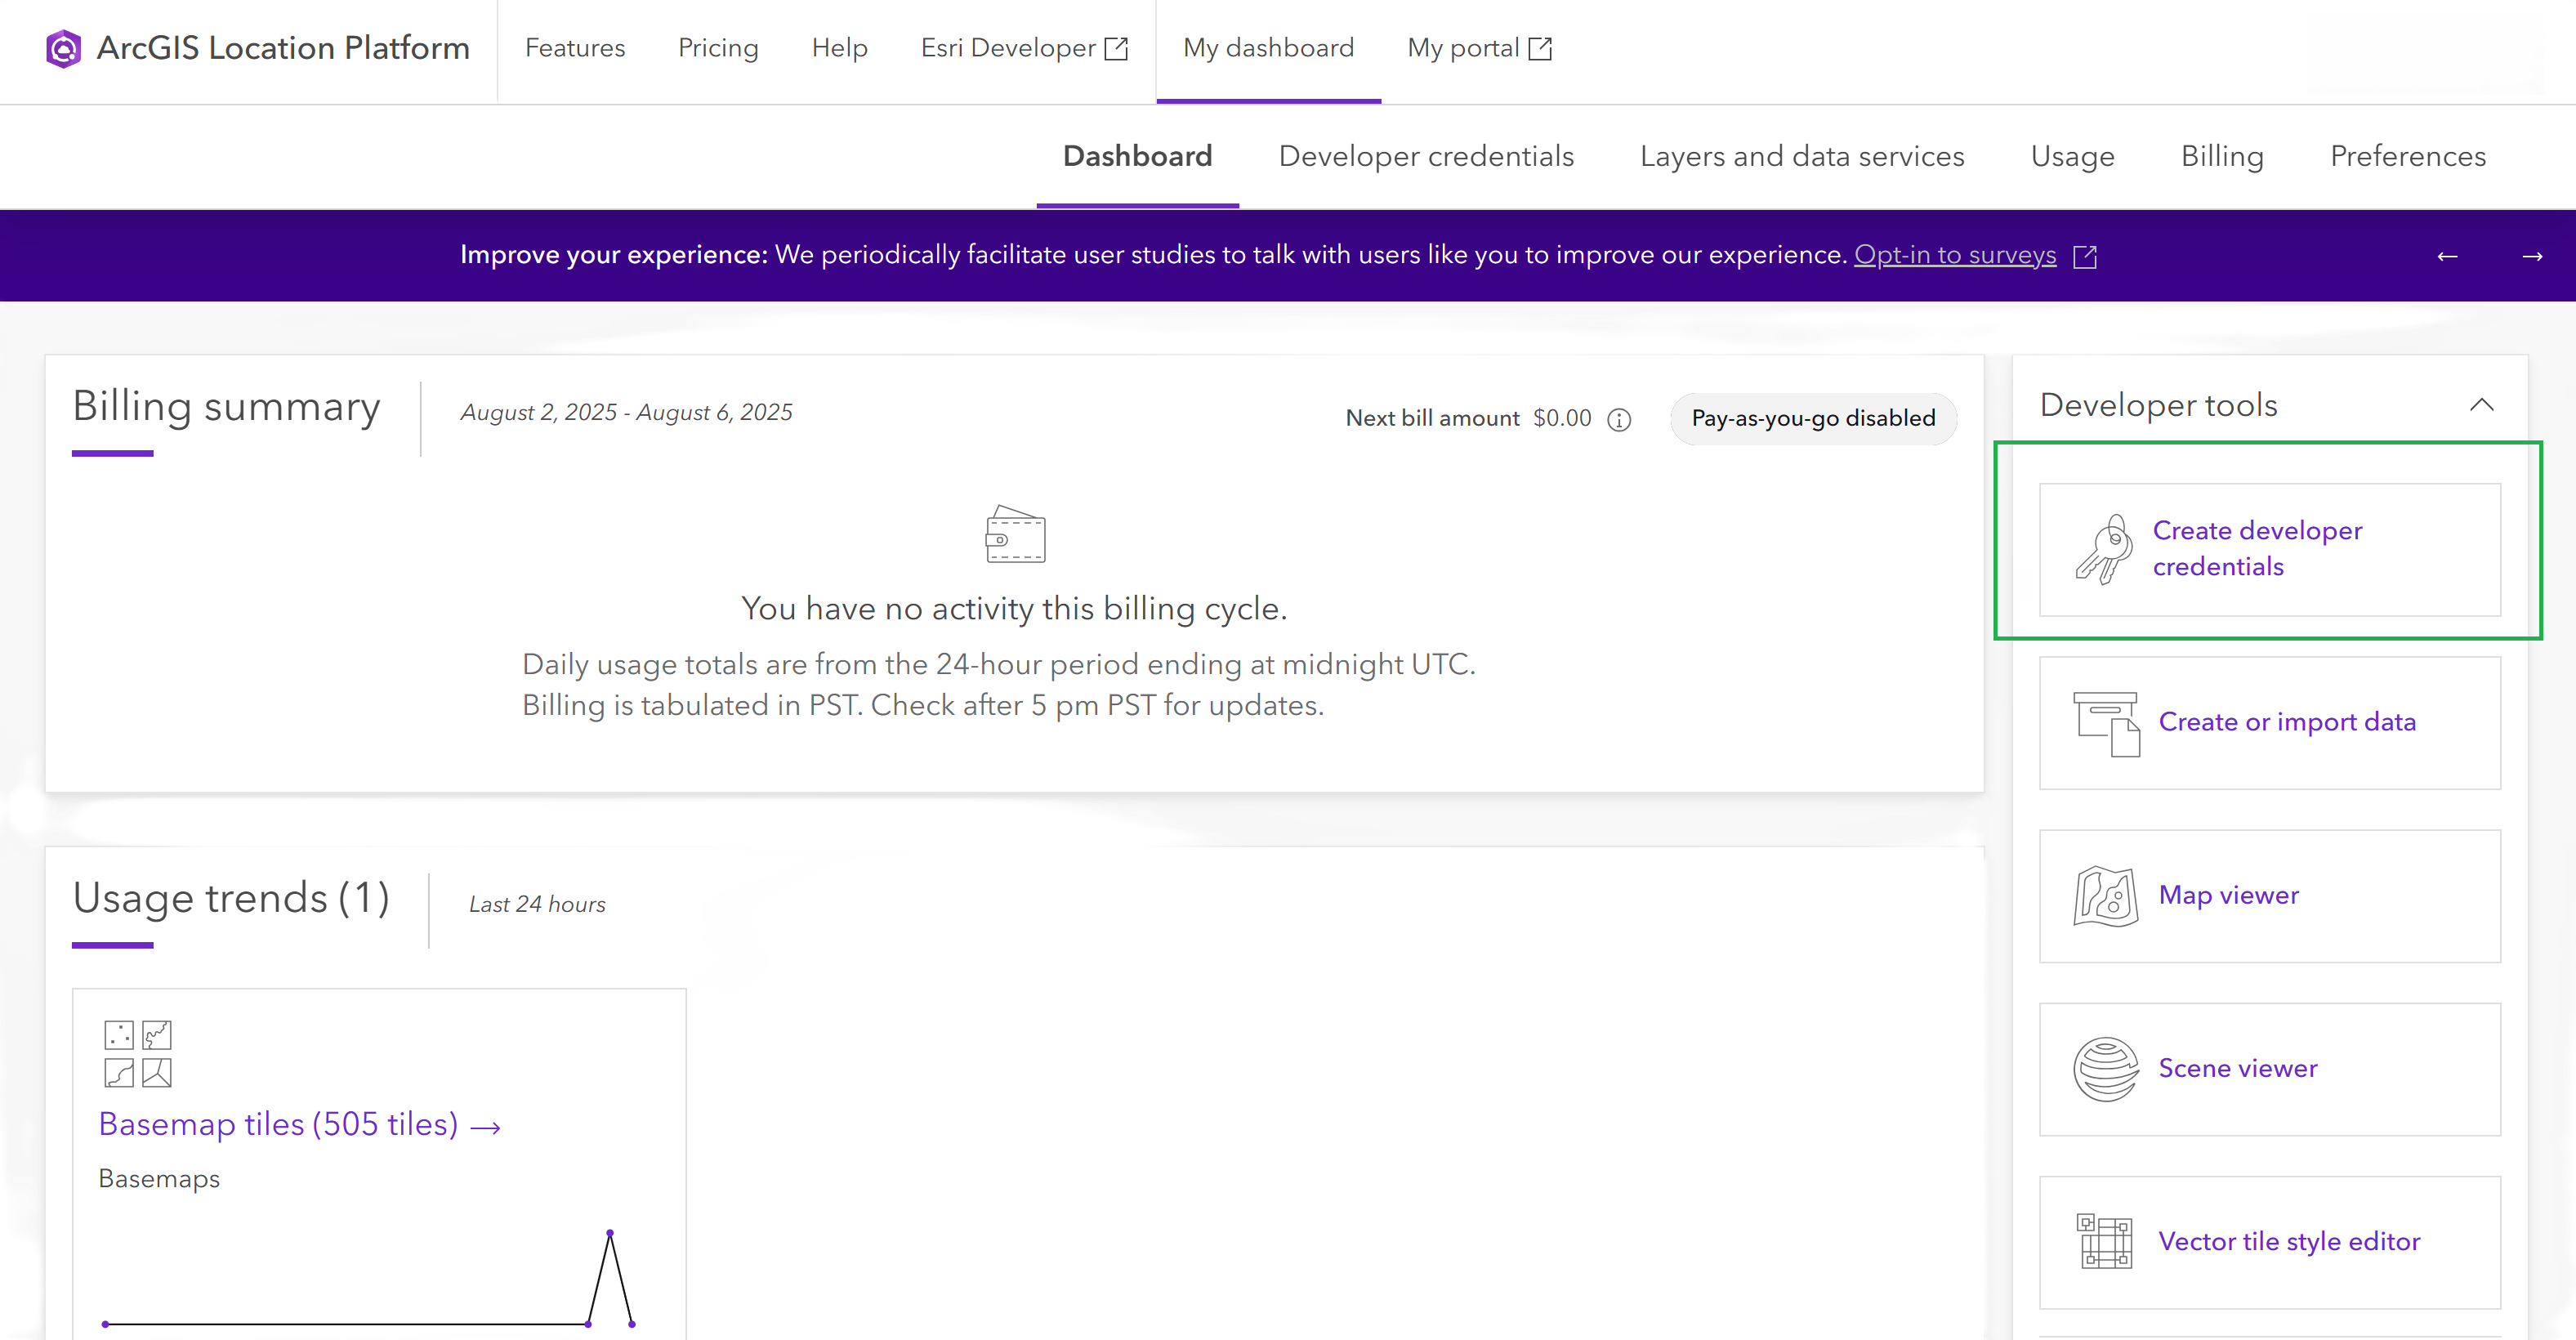
Task: Click the Pay-as-you-go disabled badge
Action: tap(1813, 418)
